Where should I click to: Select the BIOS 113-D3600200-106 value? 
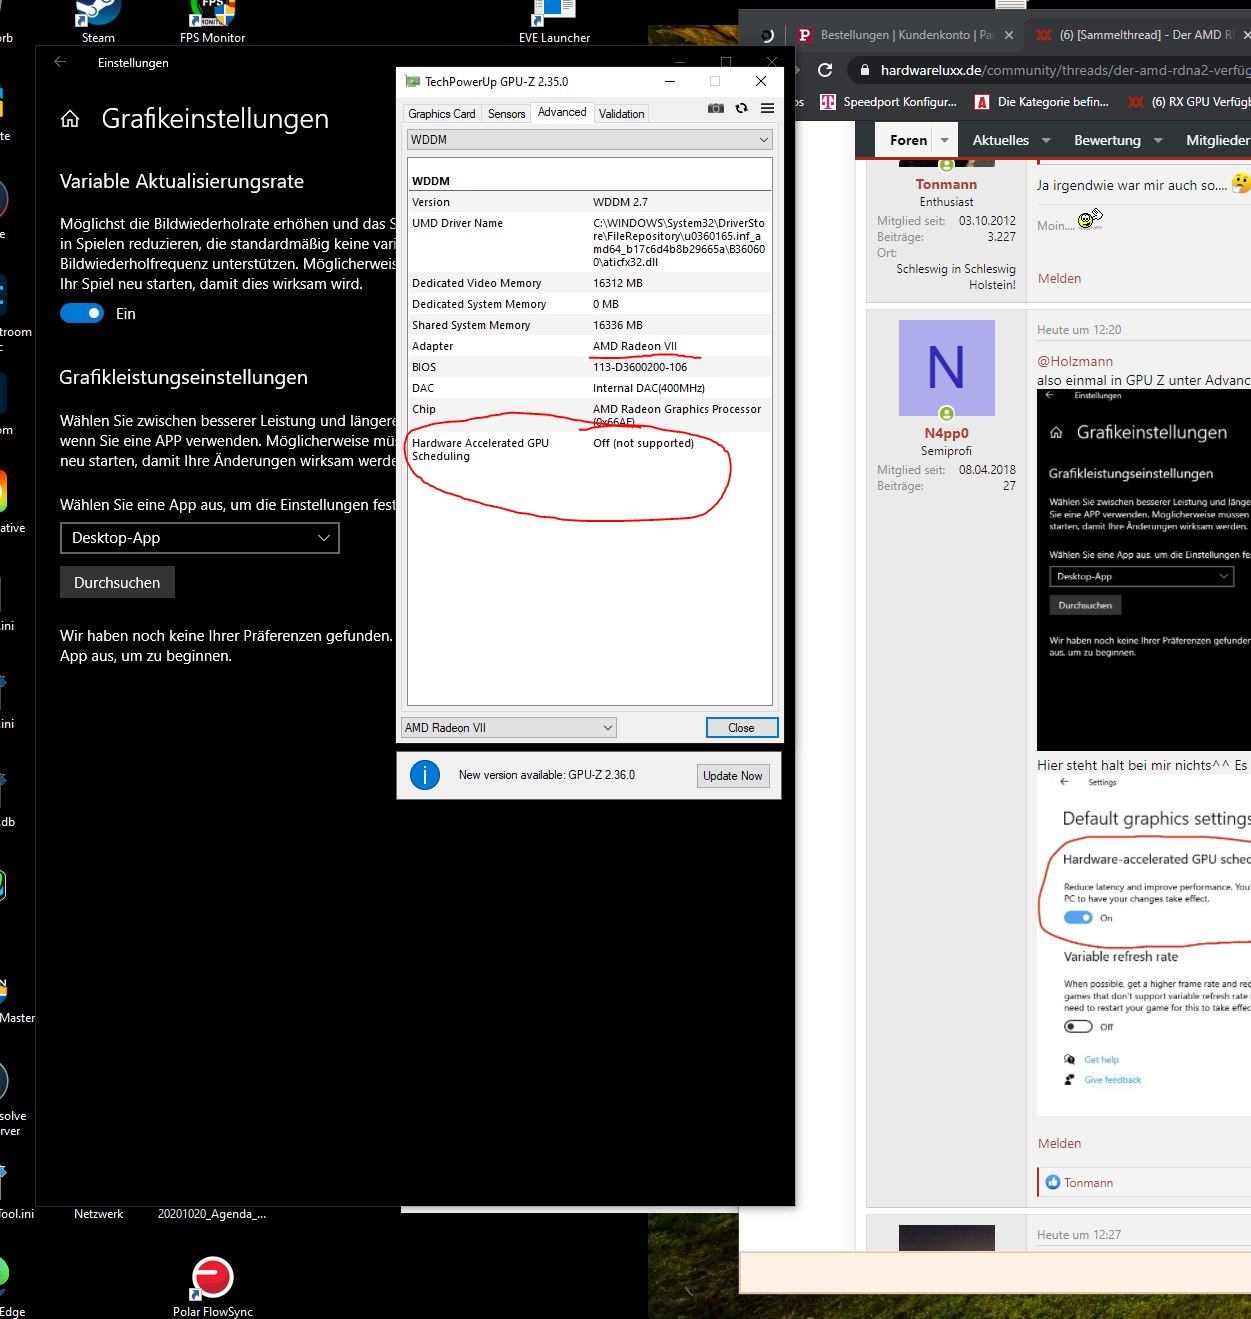point(640,367)
